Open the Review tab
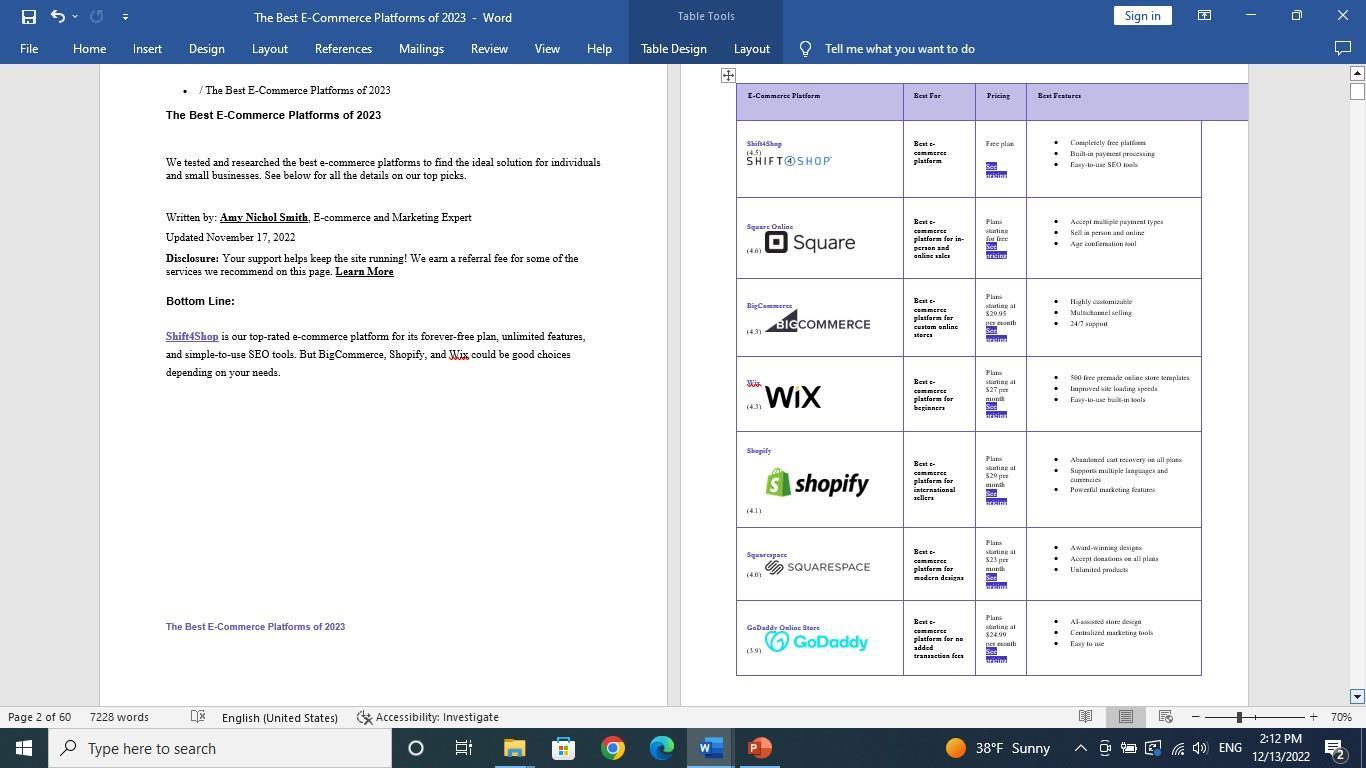Screen dimensions: 1366x768 [x=489, y=49]
